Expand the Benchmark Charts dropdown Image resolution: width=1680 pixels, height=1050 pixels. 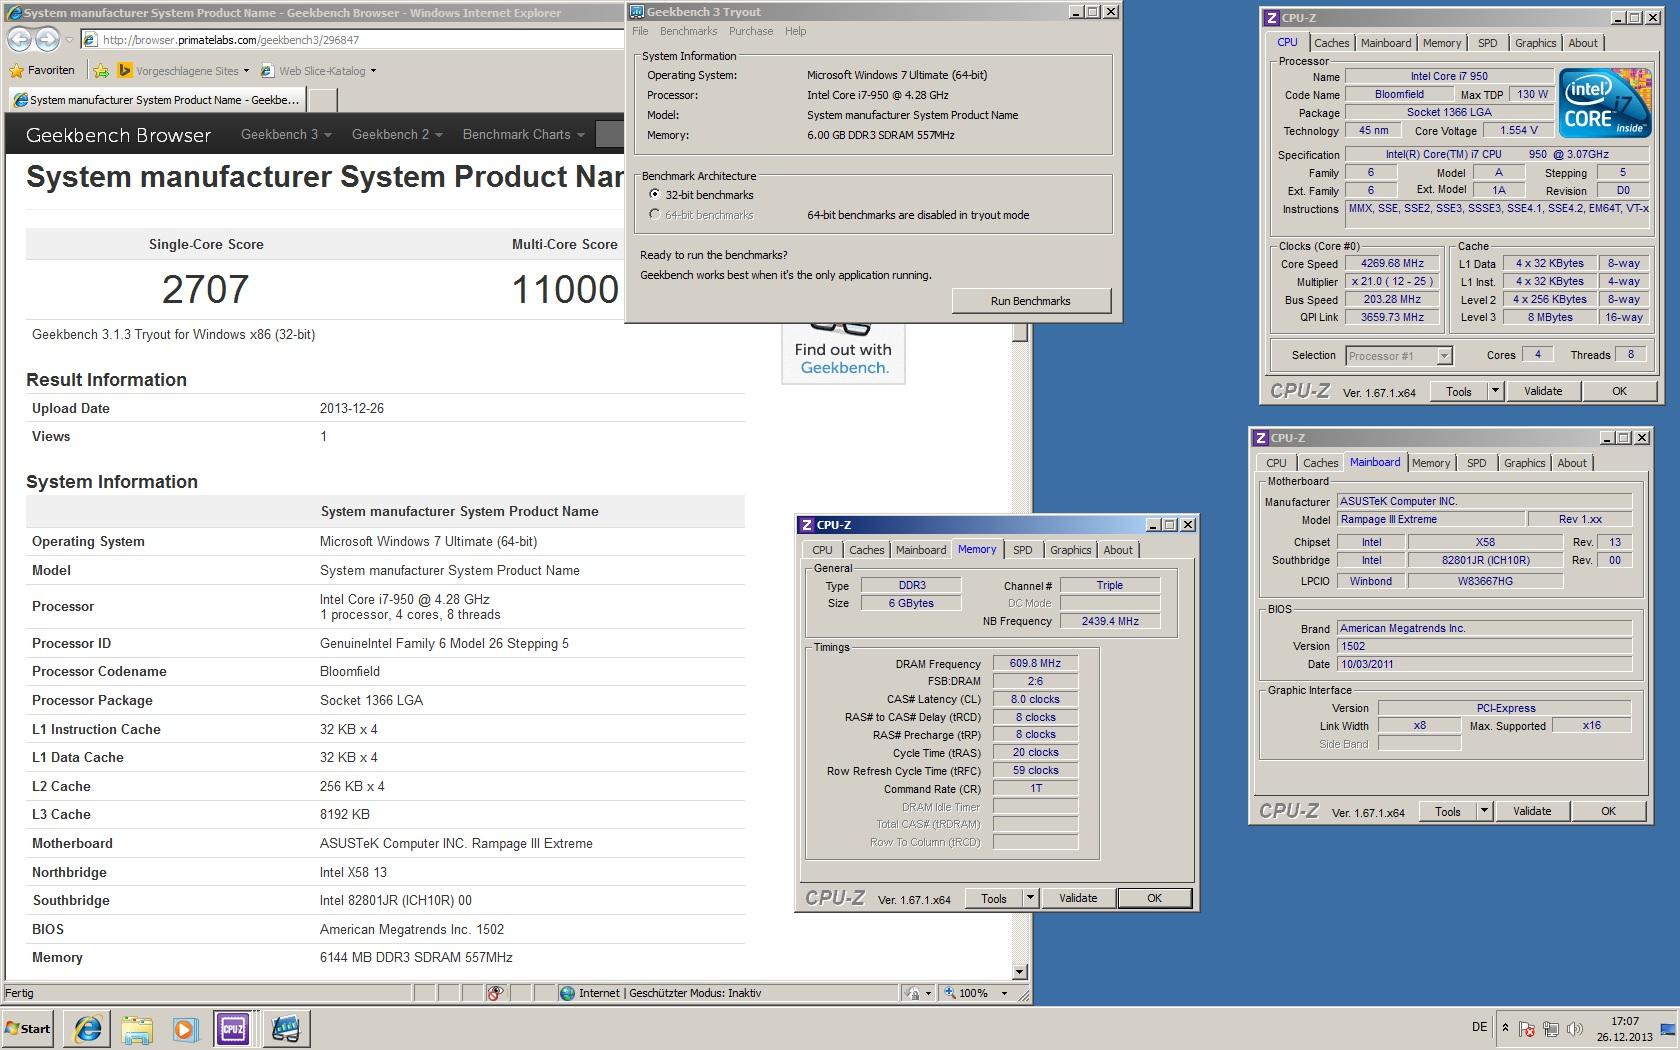pos(523,134)
